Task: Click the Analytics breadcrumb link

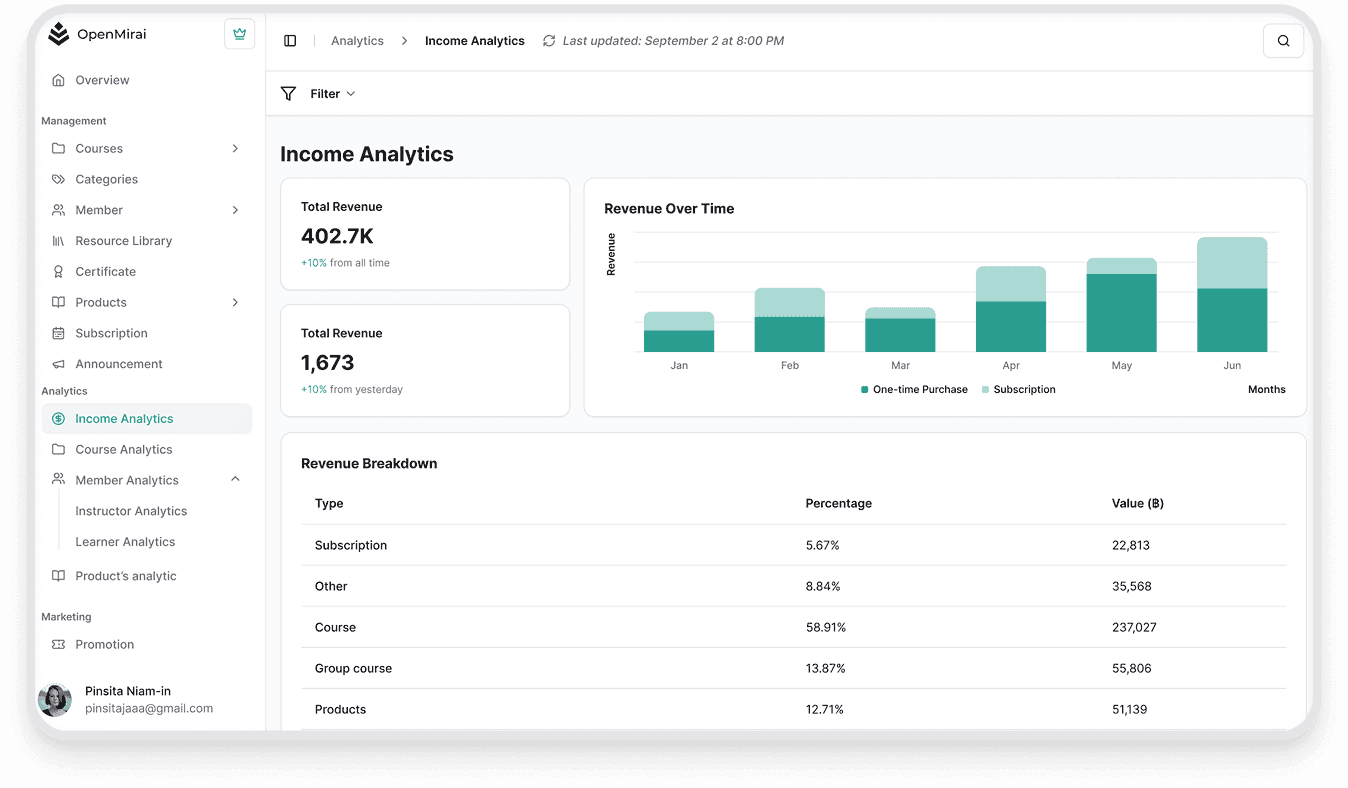Action: 357,41
